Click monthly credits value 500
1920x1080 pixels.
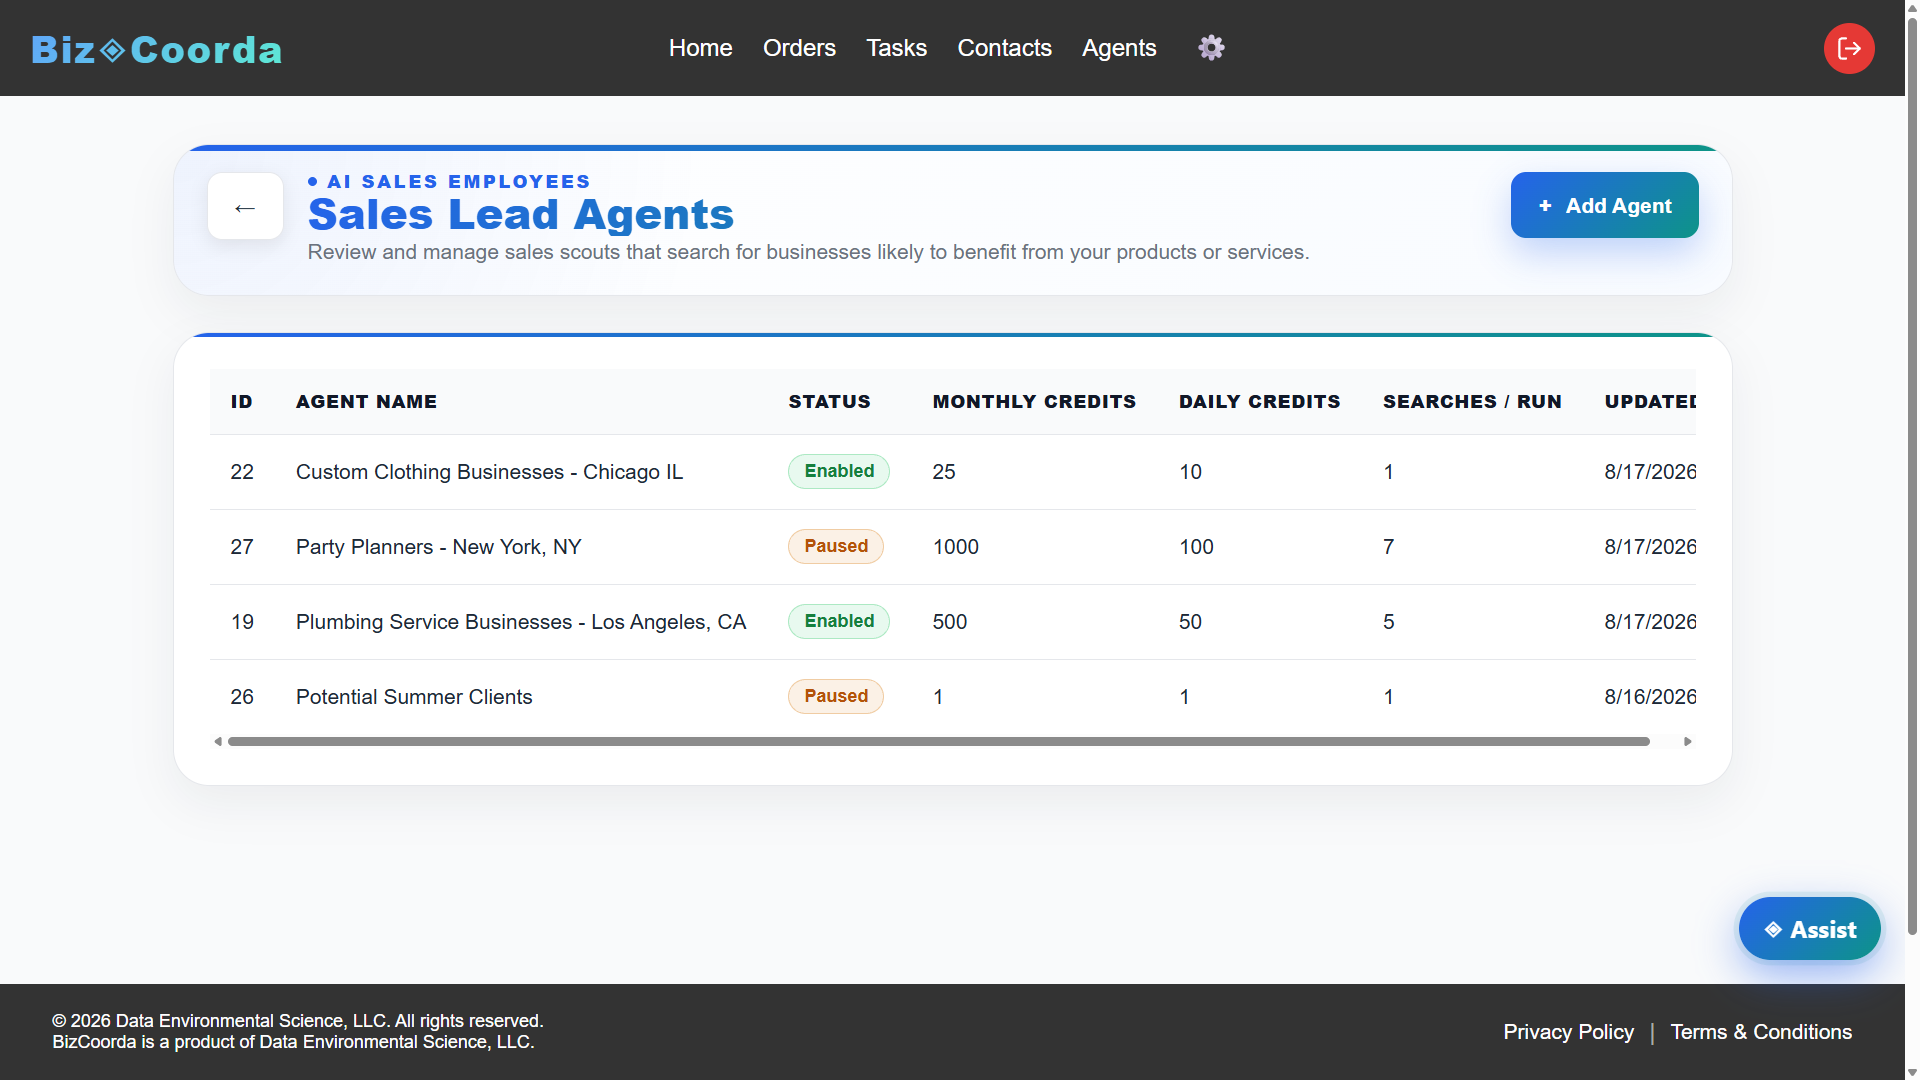pyautogui.click(x=949, y=622)
